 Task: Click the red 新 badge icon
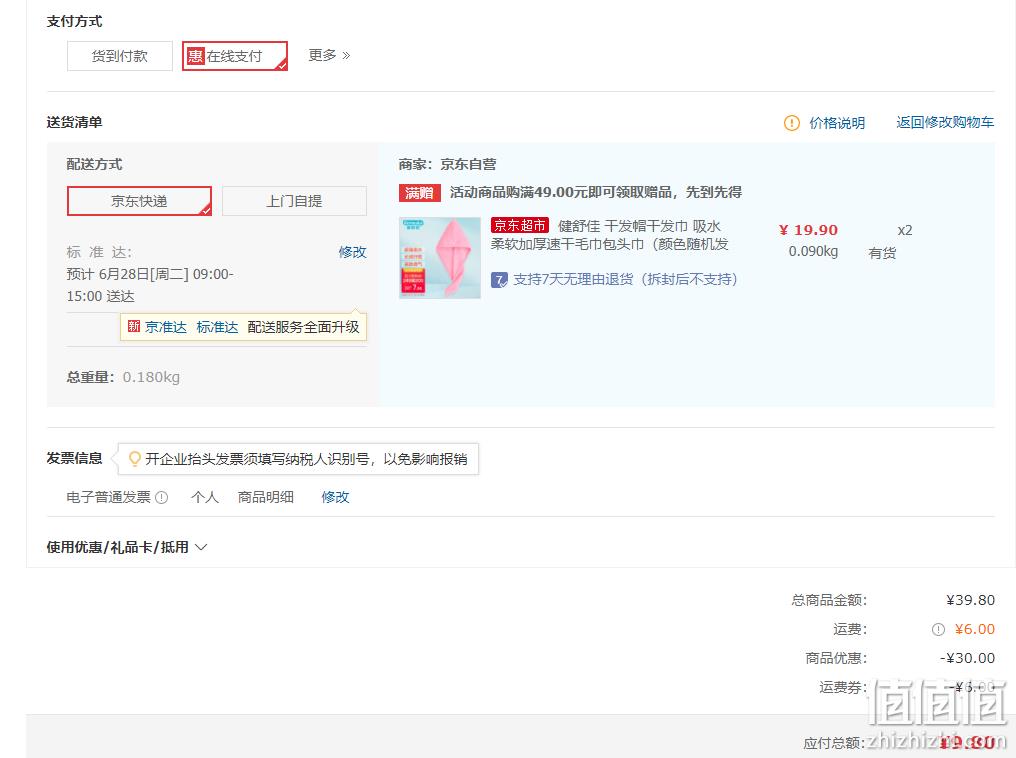click(x=133, y=326)
